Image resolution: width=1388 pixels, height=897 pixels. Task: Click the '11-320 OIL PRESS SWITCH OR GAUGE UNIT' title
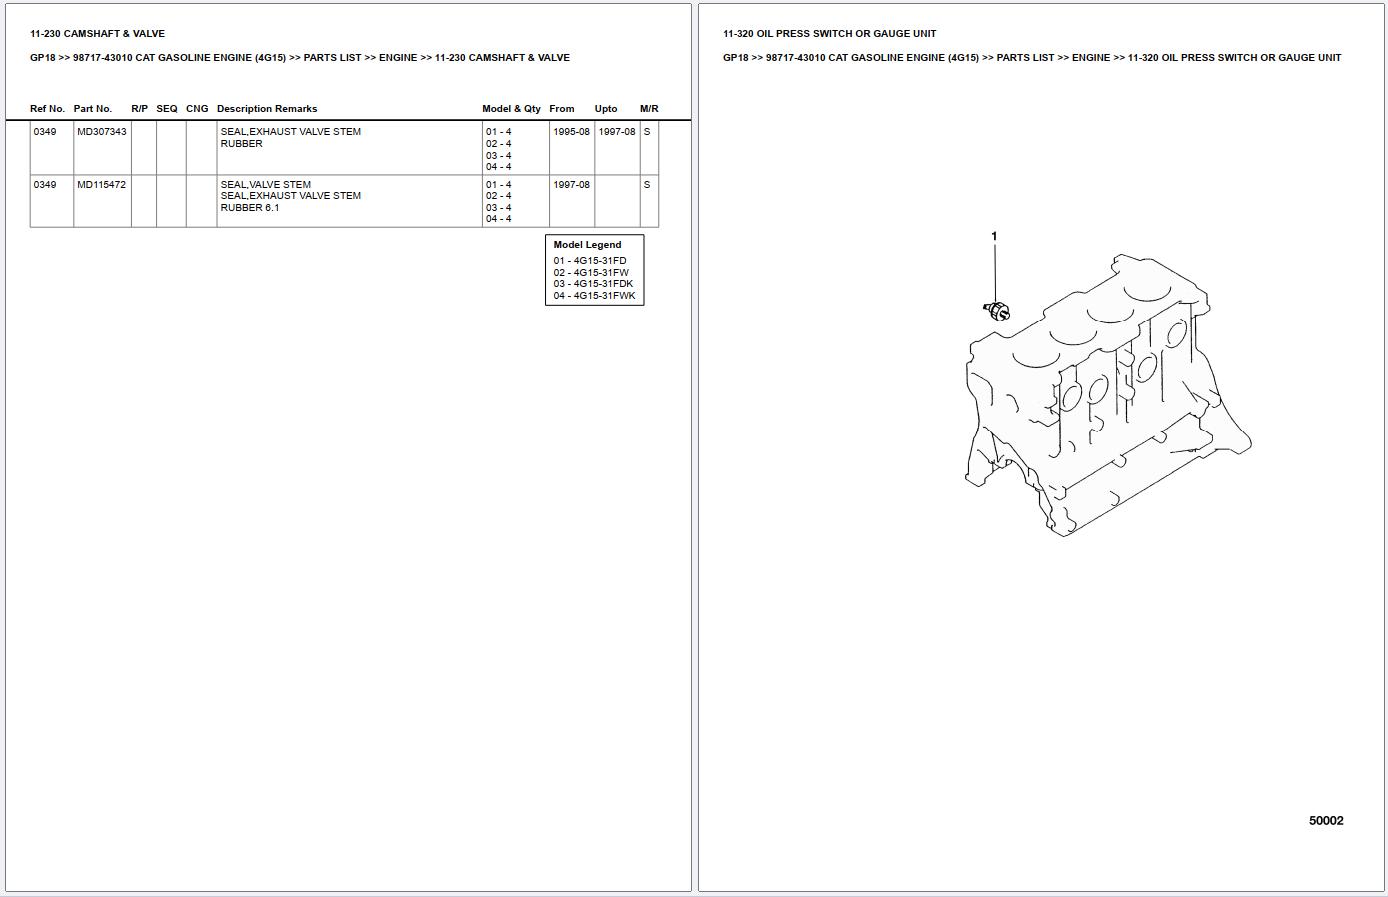[x=829, y=34]
